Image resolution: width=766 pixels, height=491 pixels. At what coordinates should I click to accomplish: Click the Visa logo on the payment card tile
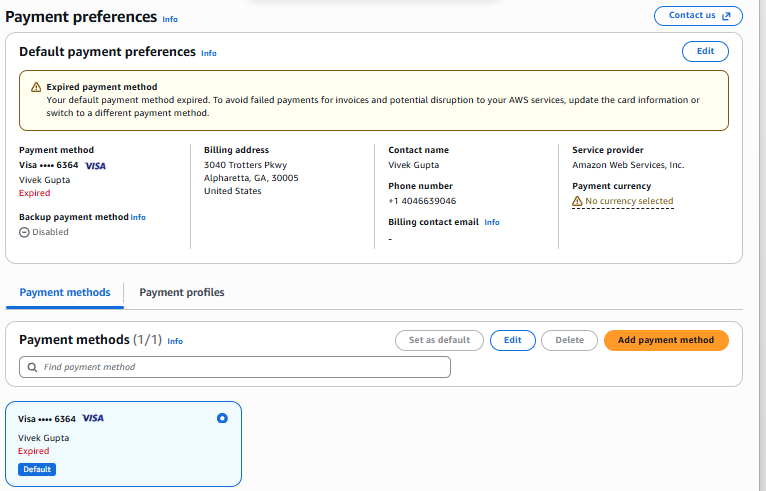click(93, 418)
